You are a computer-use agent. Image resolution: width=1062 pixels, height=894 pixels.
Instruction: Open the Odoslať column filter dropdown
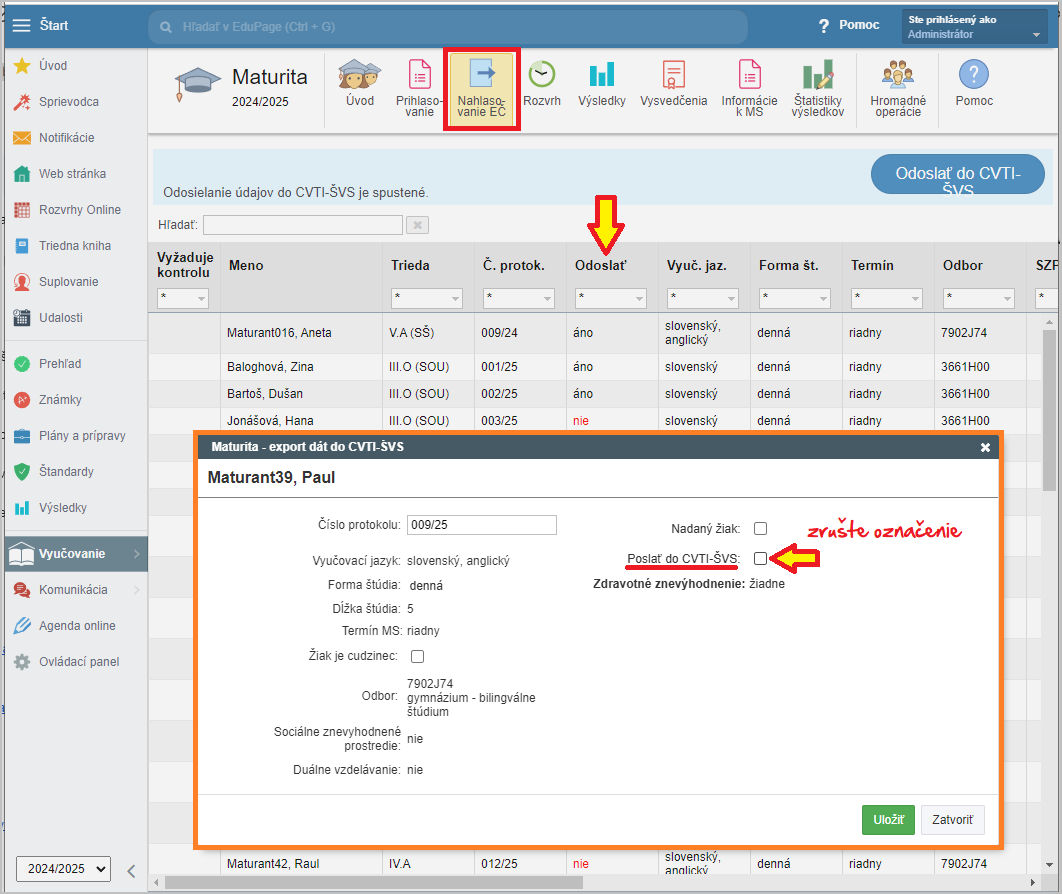[610, 298]
